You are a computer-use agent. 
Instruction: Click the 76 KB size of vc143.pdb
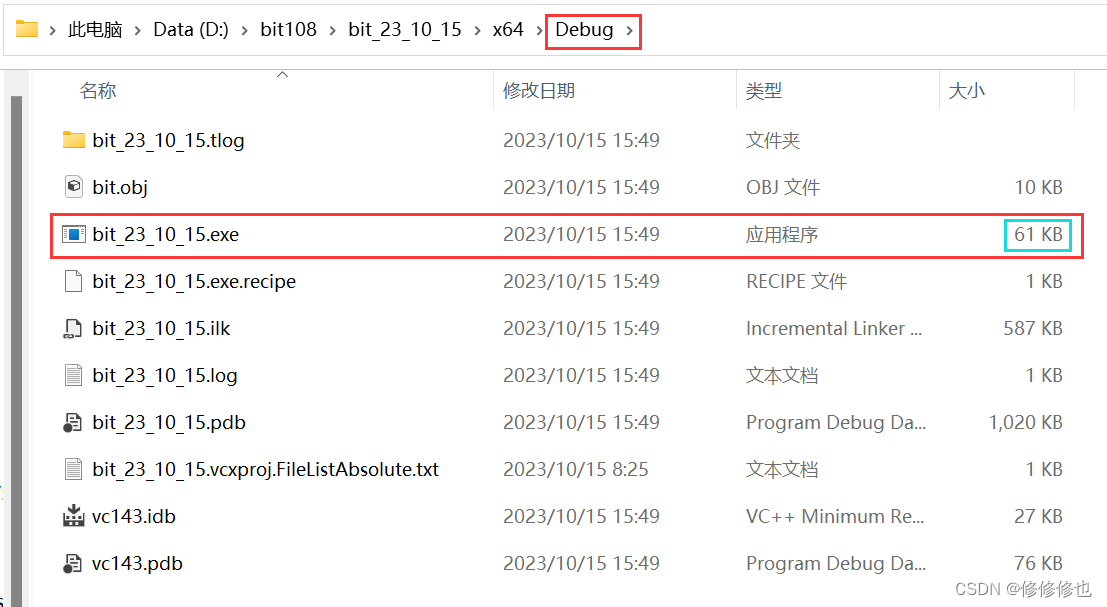(1038, 563)
